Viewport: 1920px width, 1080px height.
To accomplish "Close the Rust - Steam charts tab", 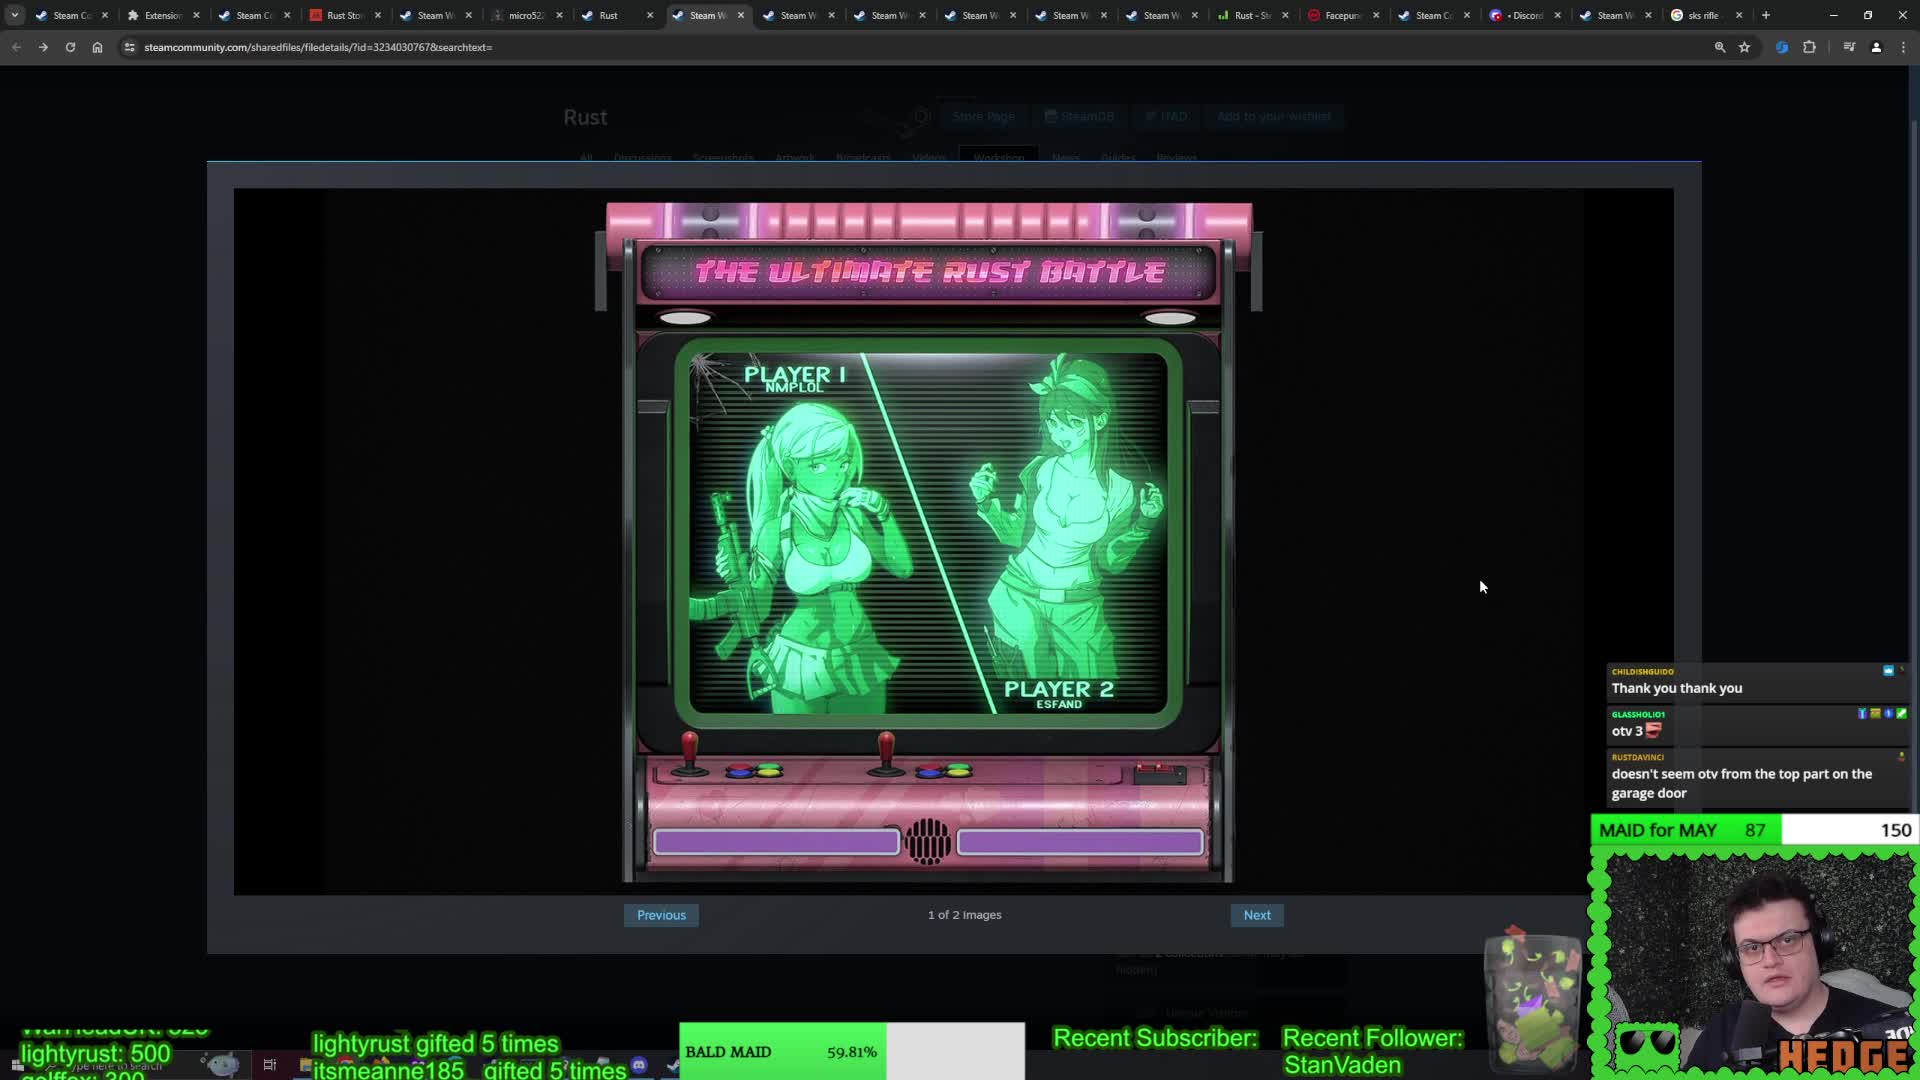I will (1285, 15).
